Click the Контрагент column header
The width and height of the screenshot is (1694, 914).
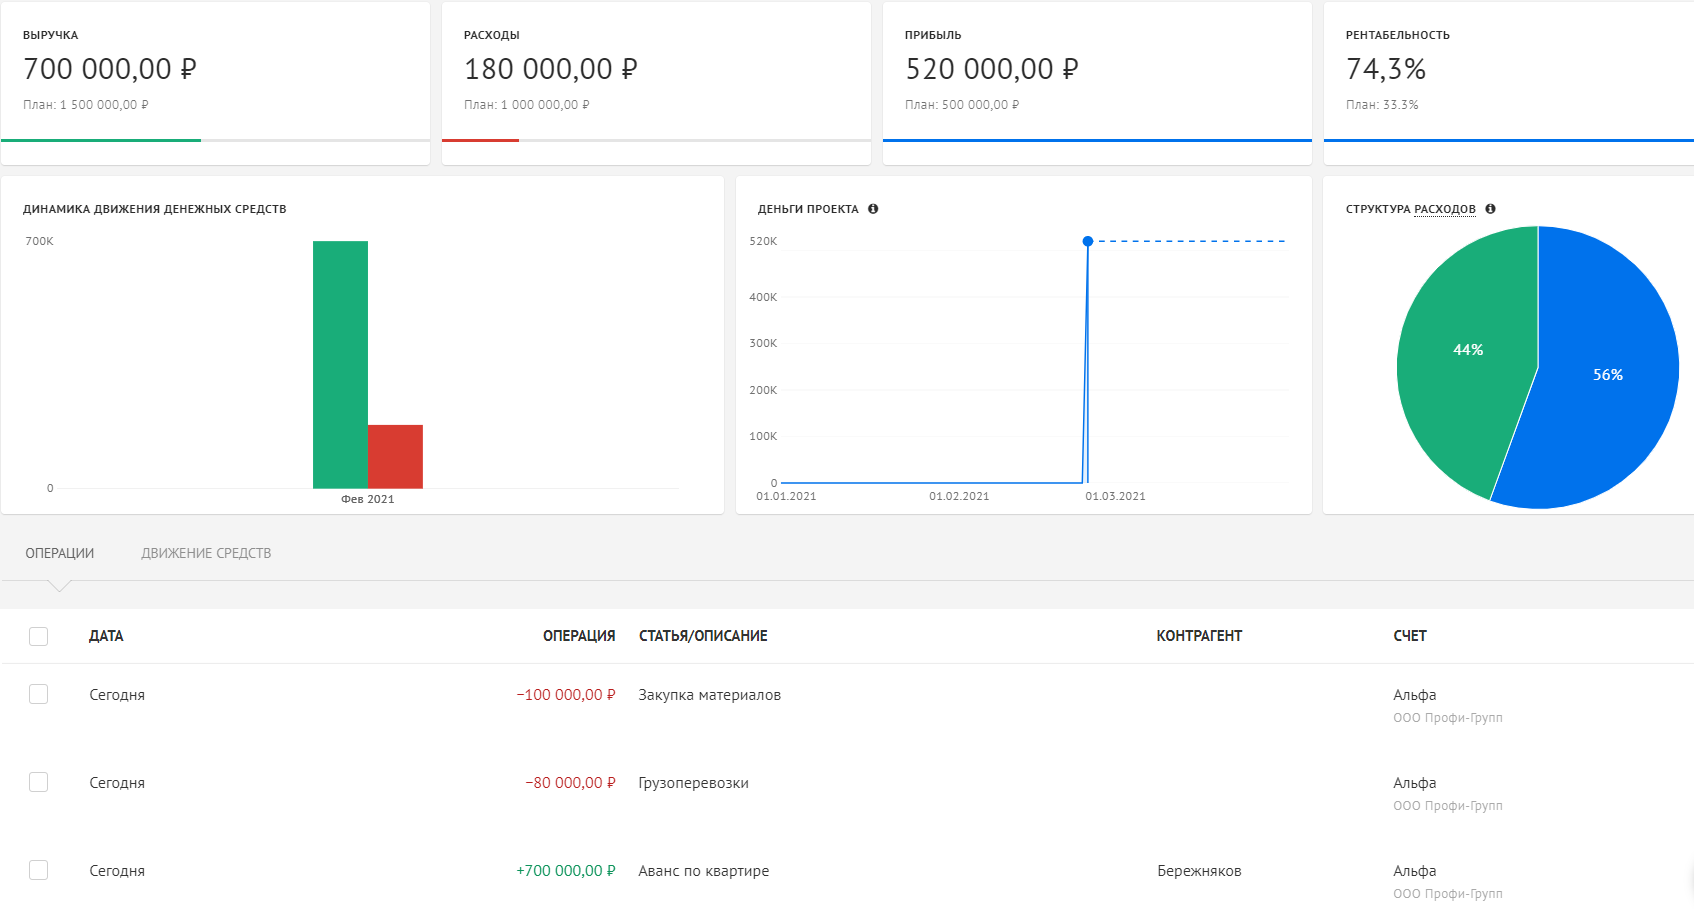[x=1199, y=636]
